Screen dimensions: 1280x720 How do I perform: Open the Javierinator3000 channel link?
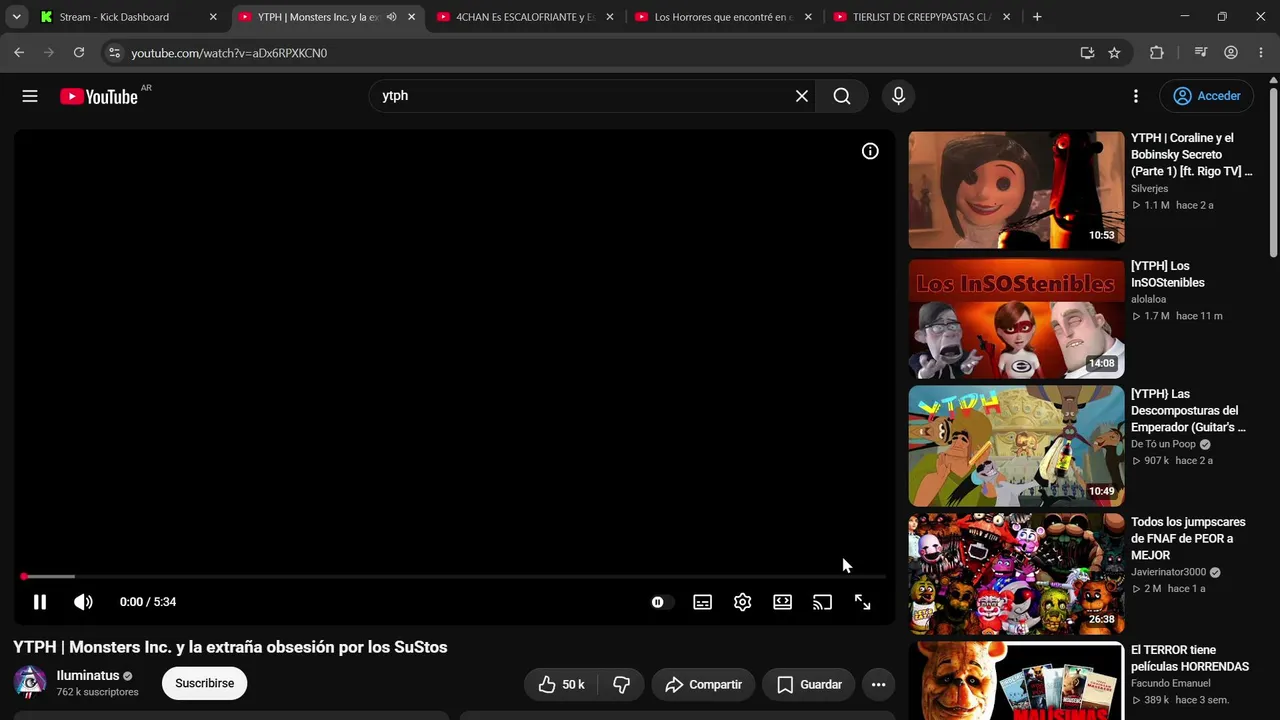1169,572
